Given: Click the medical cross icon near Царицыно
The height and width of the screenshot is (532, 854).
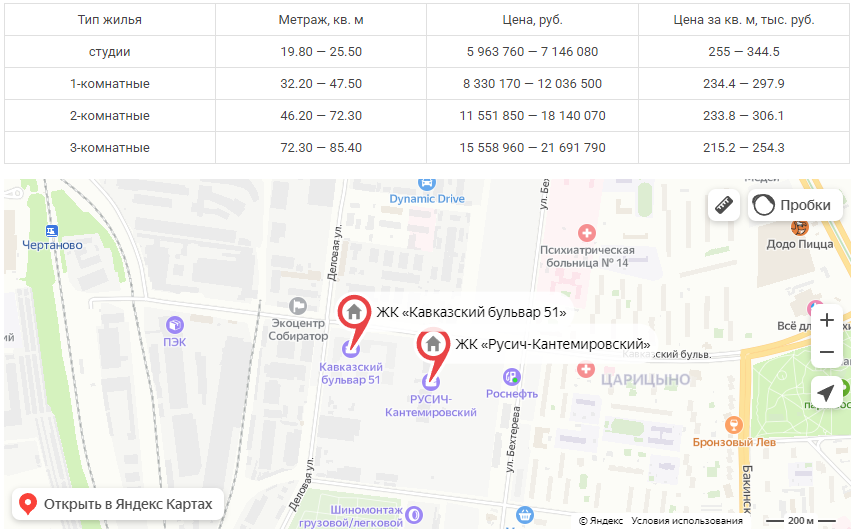Looking at the screenshot, I should [586, 370].
